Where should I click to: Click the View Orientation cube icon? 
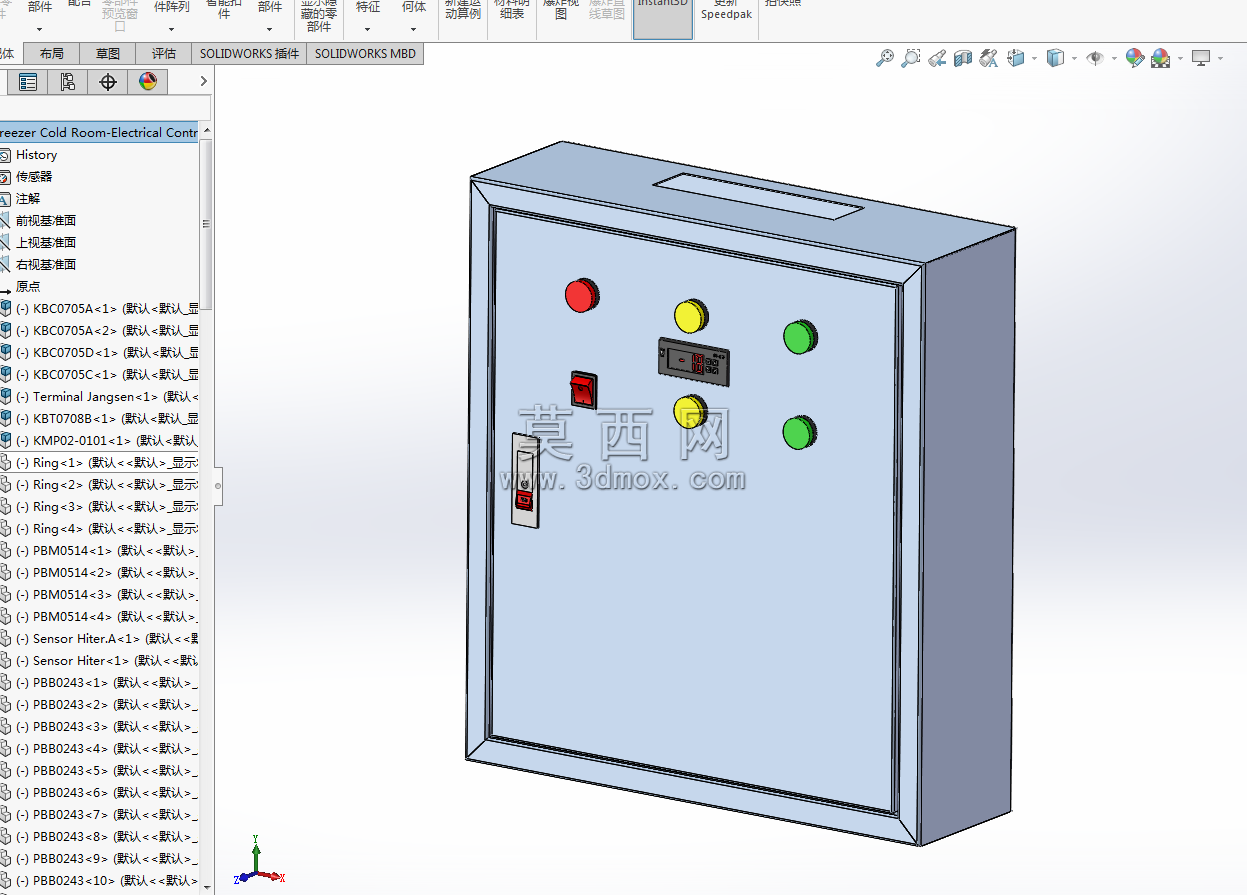click(x=1016, y=58)
